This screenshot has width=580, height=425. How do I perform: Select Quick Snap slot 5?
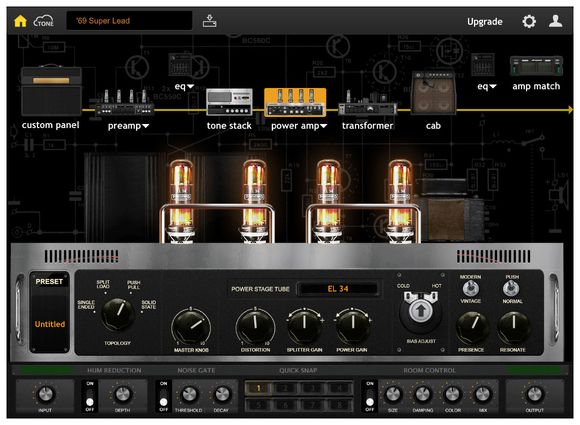259,405
